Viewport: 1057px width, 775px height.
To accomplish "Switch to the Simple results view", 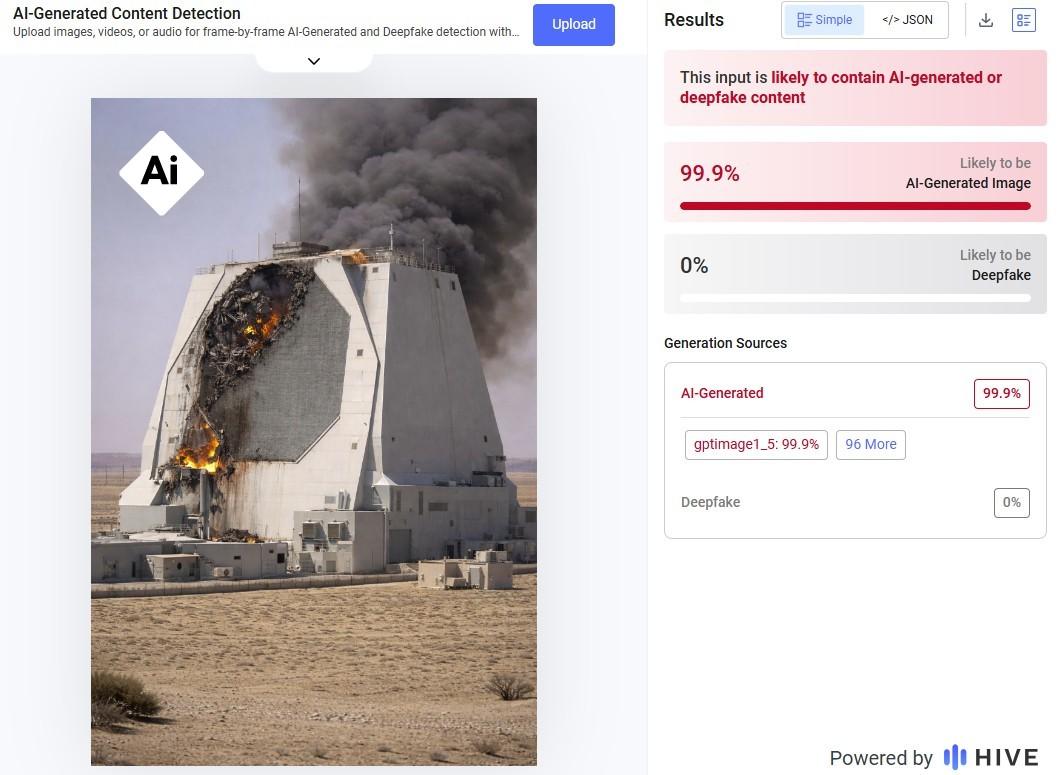I will [824, 20].
